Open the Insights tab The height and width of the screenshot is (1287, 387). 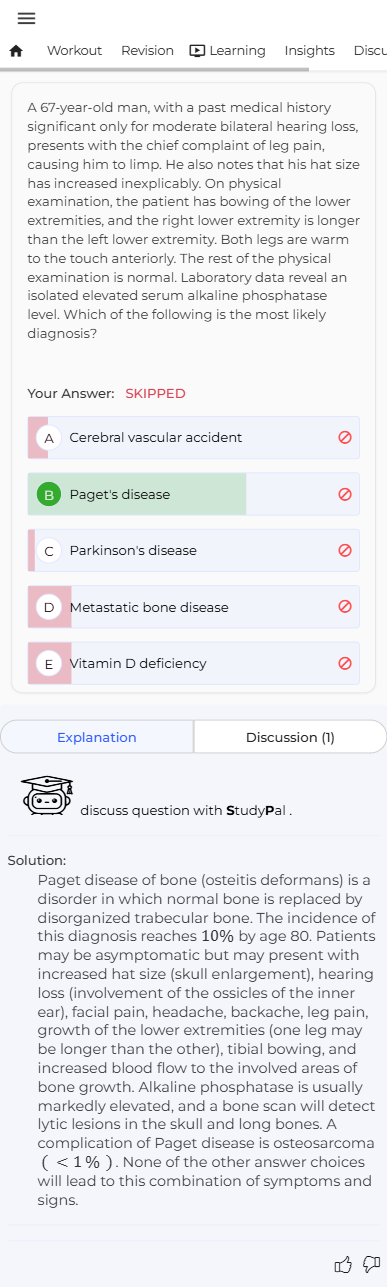point(310,51)
